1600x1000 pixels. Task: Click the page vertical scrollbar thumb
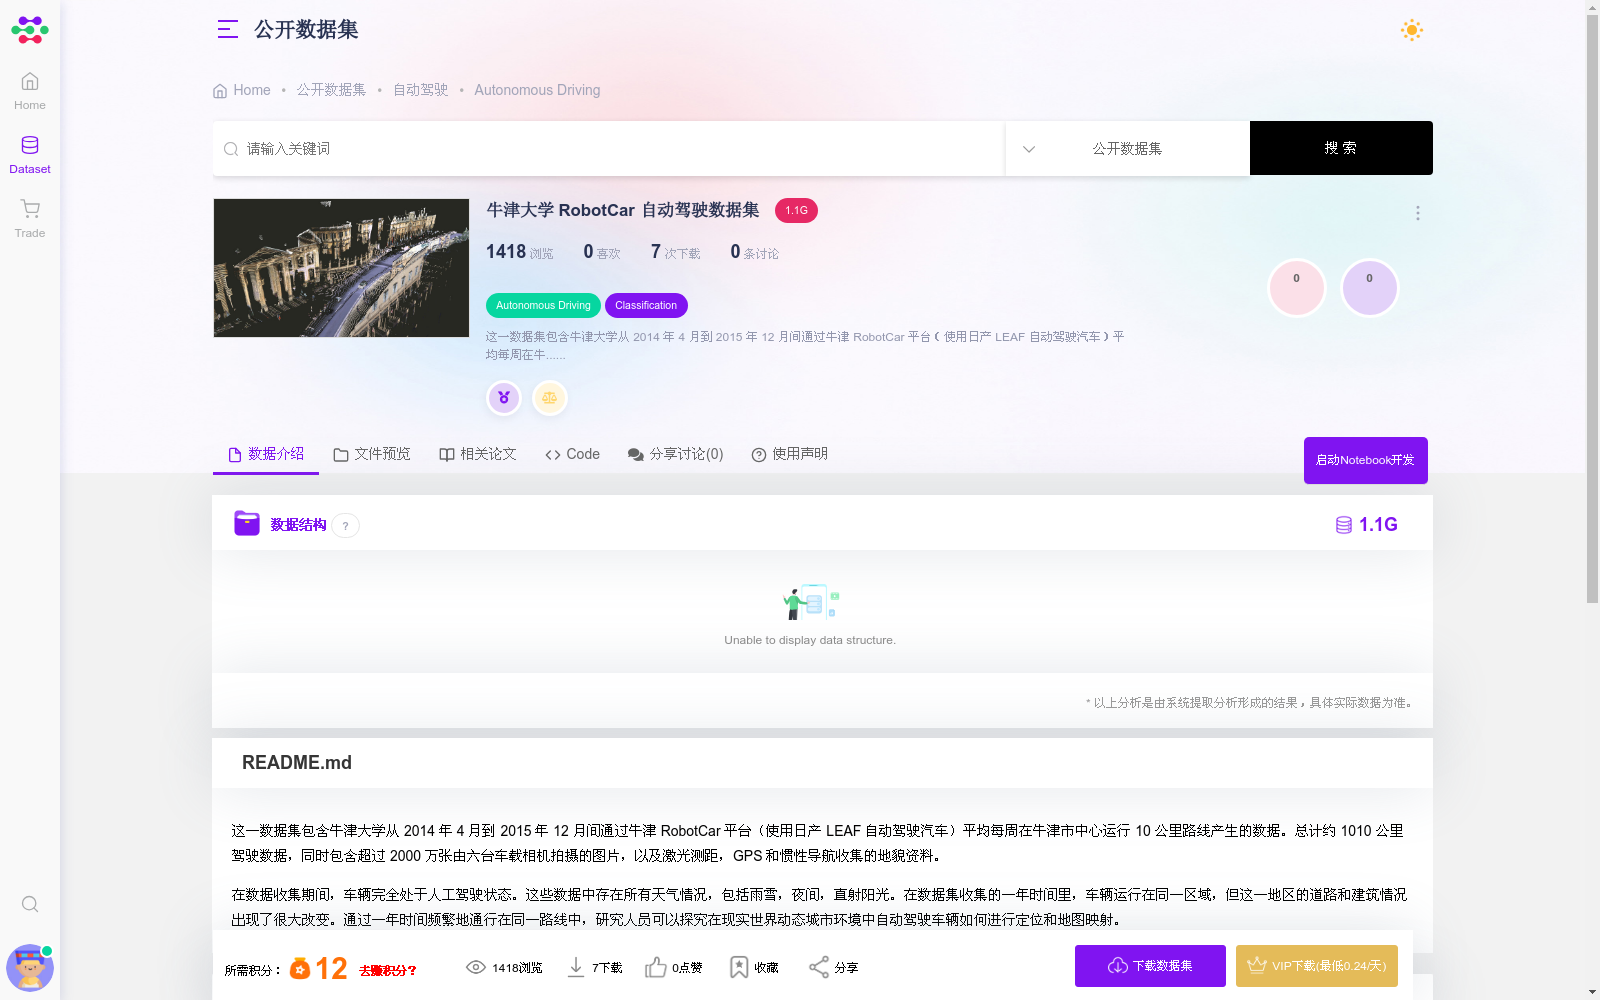(x=1592, y=309)
